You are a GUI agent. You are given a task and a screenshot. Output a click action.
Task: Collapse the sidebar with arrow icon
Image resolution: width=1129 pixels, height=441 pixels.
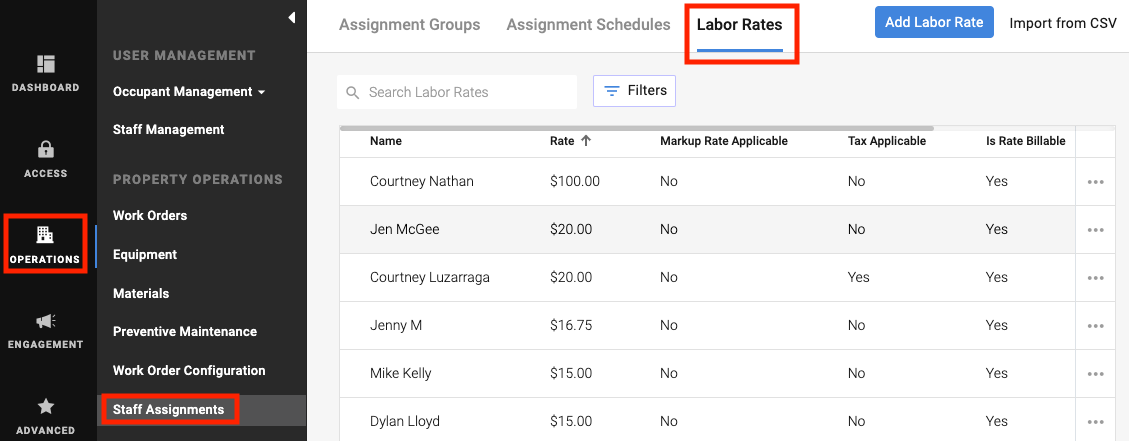[291, 17]
